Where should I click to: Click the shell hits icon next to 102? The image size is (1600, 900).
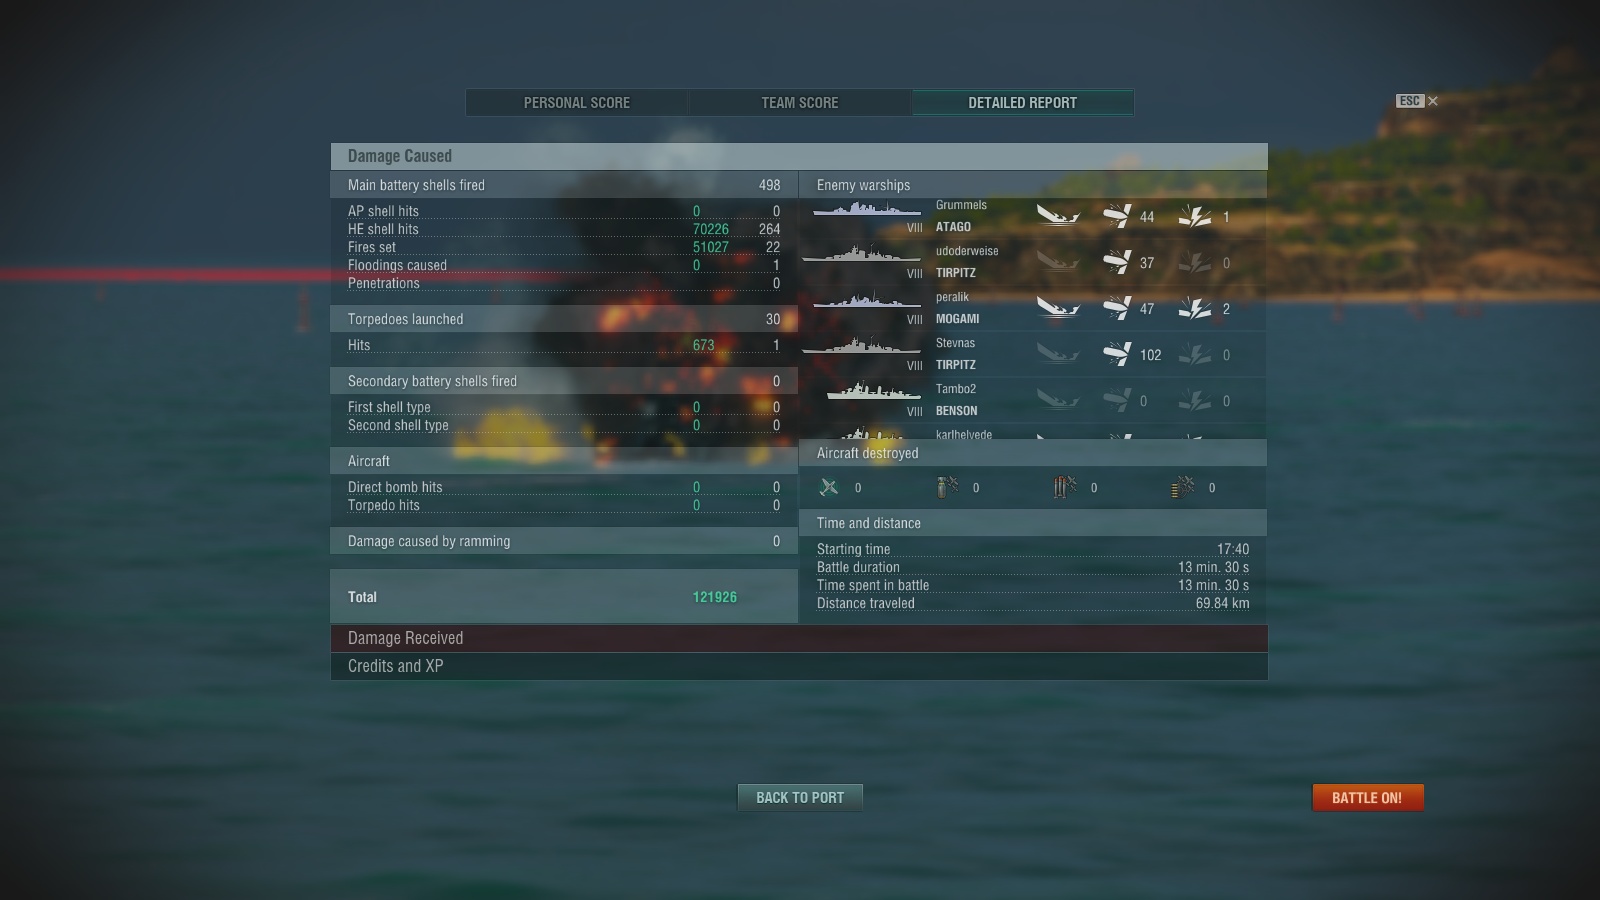[x=1117, y=354]
